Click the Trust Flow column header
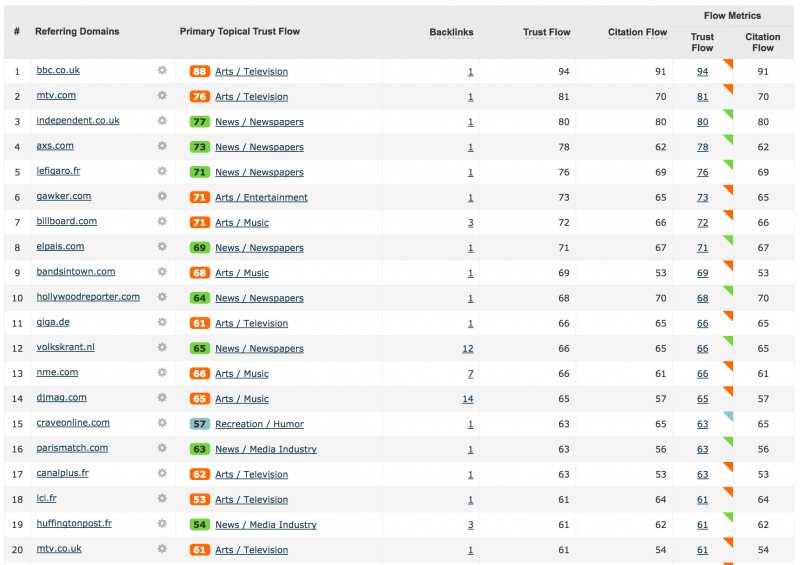Image resolution: width=800 pixels, height=565 pixels. 546,32
